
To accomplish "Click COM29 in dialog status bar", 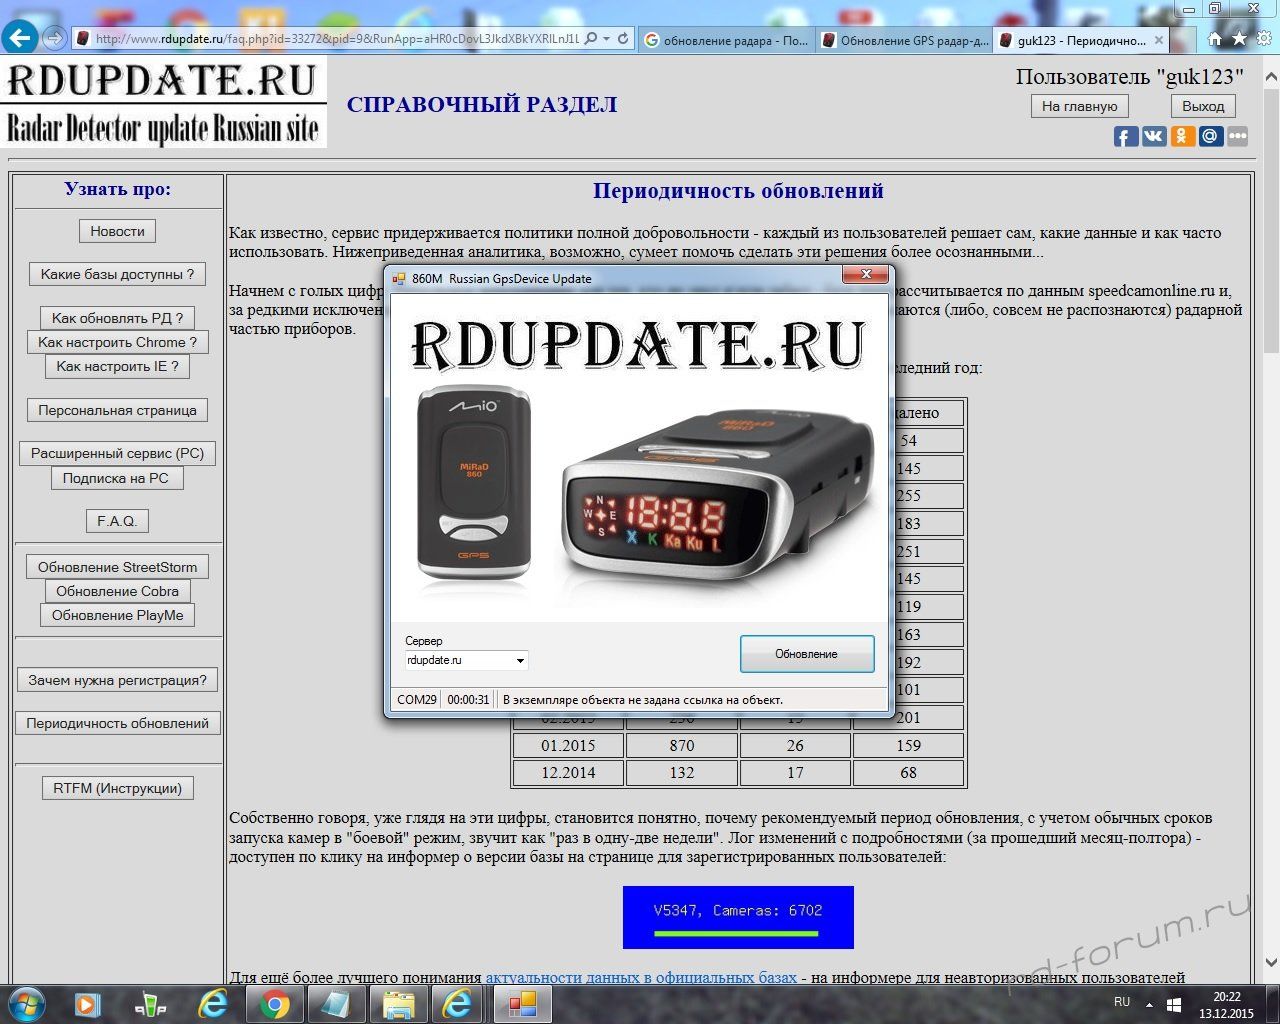I will [x=416, y=699].
